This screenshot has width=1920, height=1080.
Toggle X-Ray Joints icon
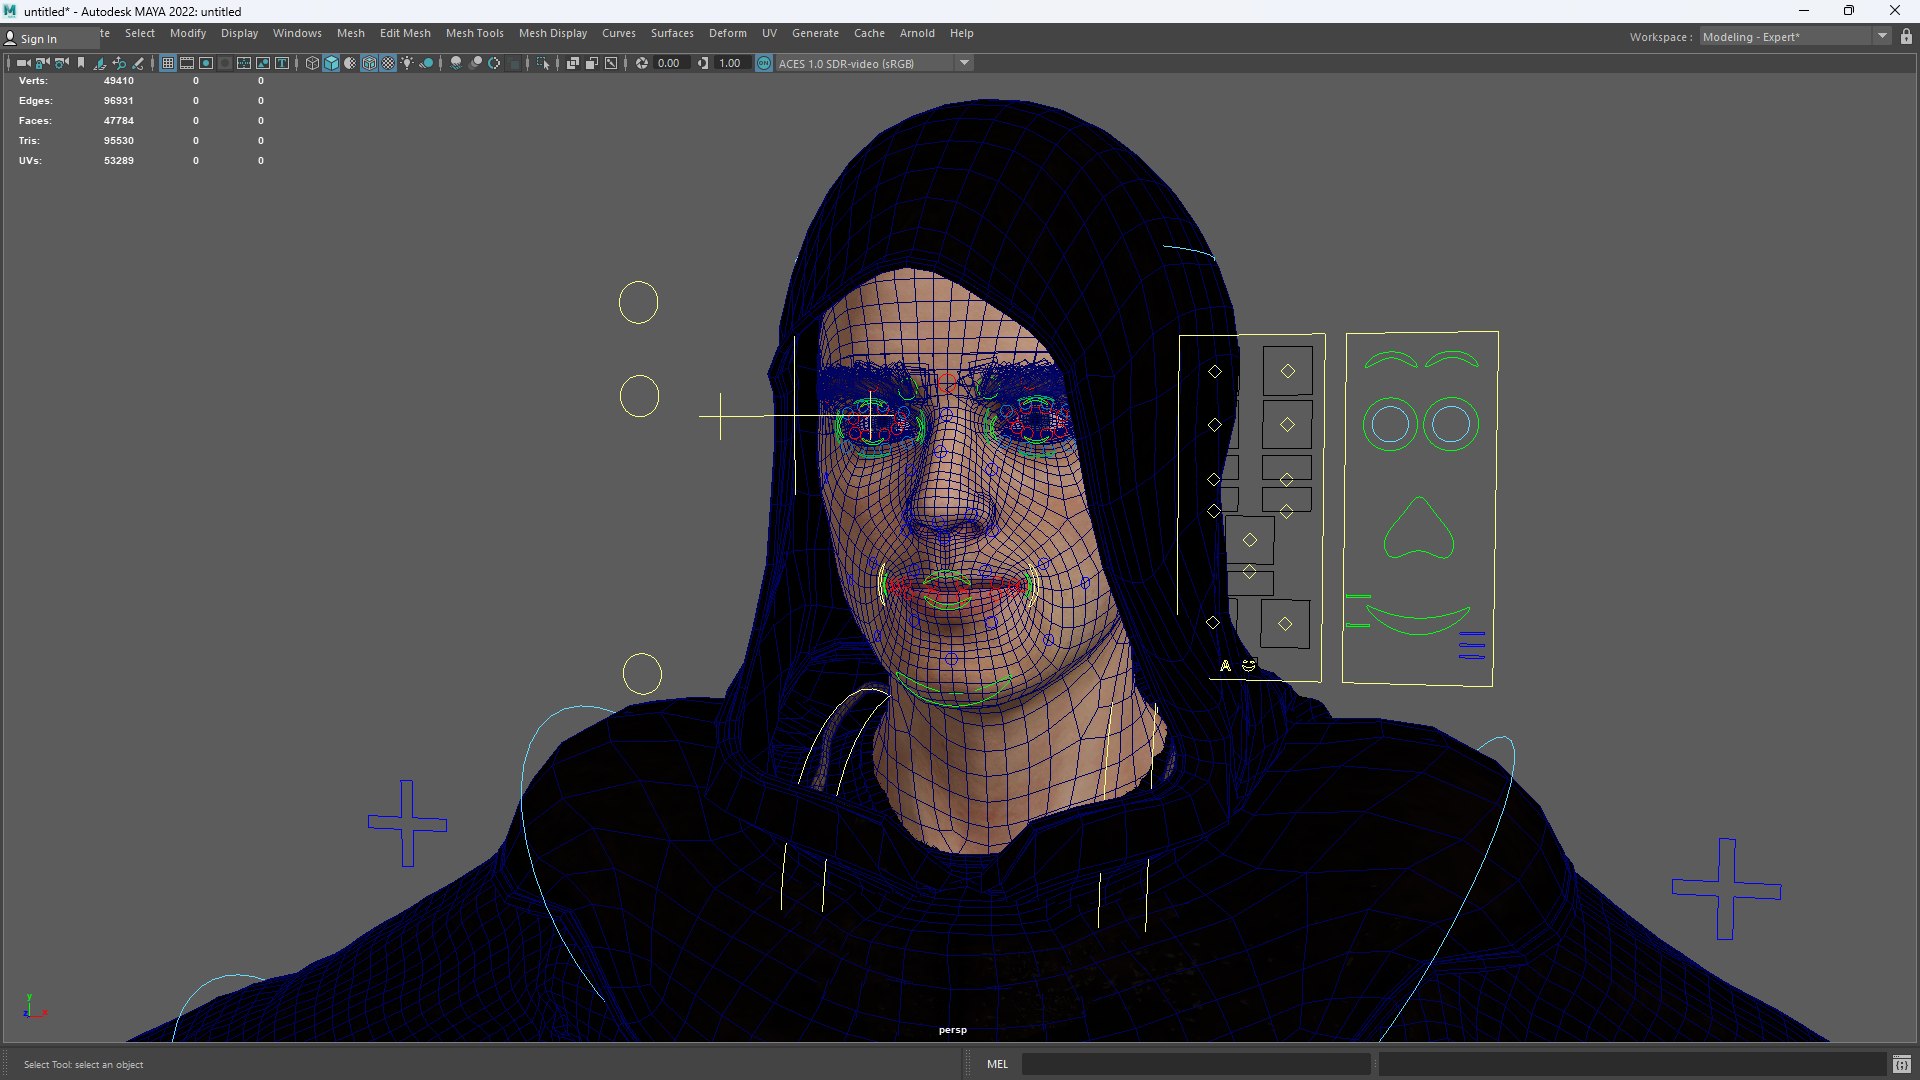(x=611, y=63)
